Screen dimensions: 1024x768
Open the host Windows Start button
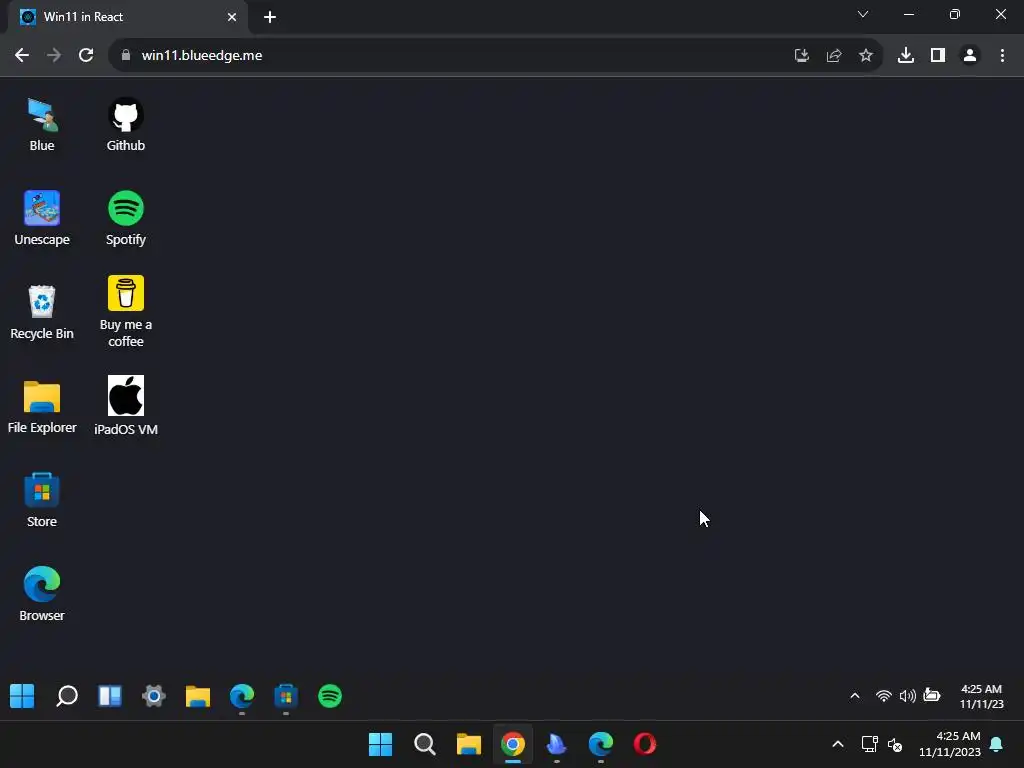[381, 744]
